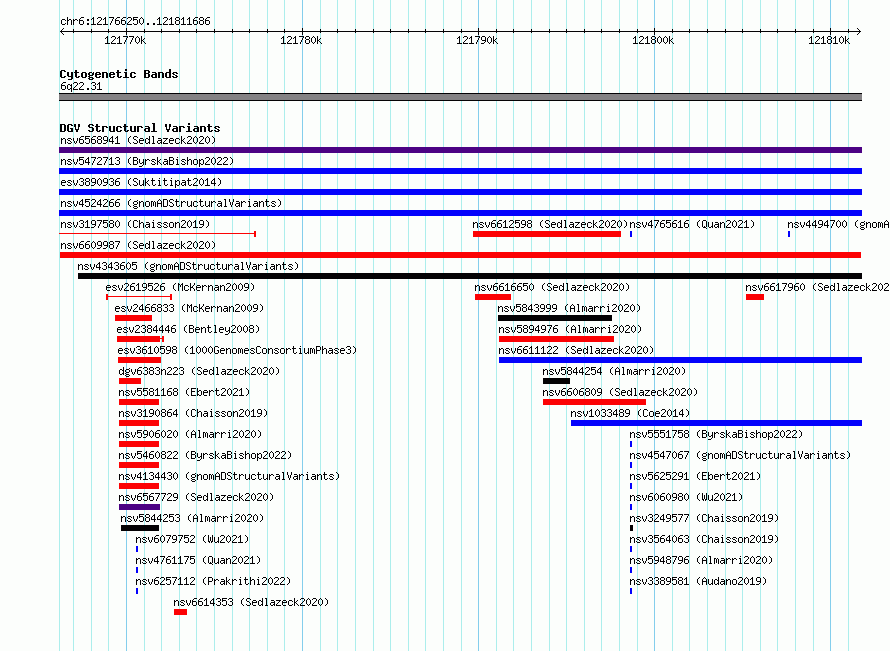Open esv2384446 (Bentley2008) variant
890x651 pixels.
point(188,329)
